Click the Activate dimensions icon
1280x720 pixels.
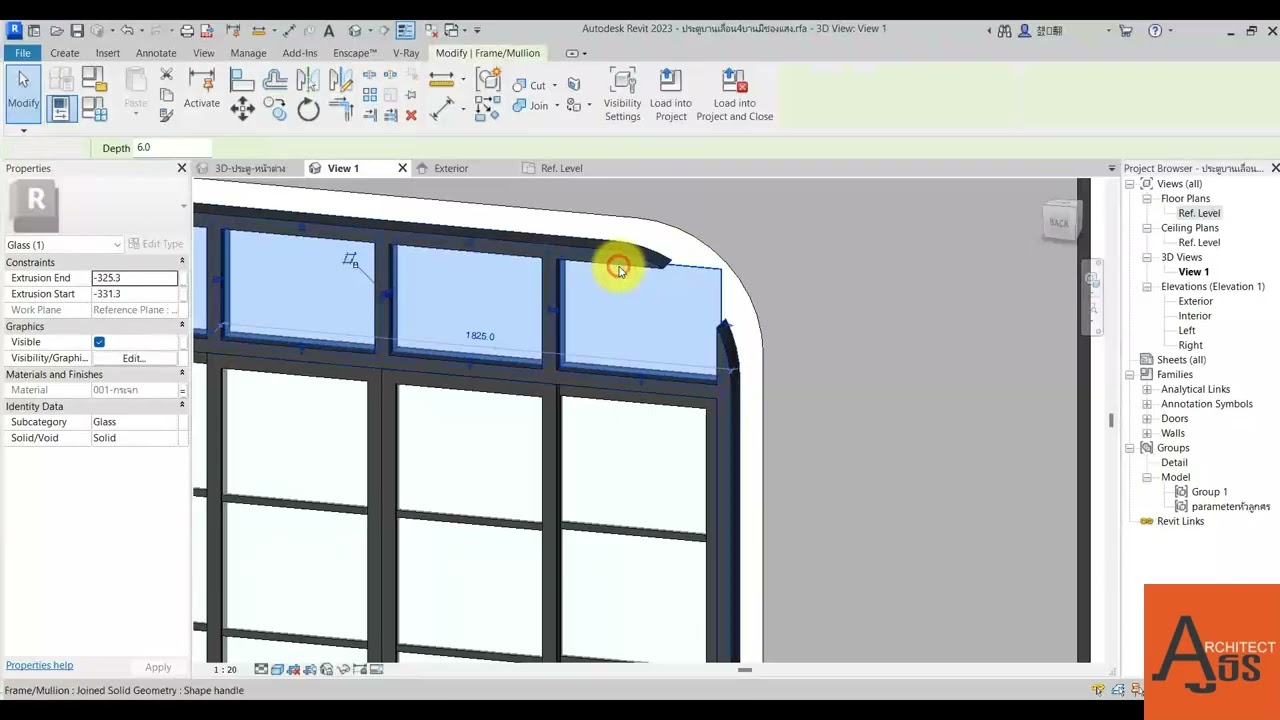[201, 88]
